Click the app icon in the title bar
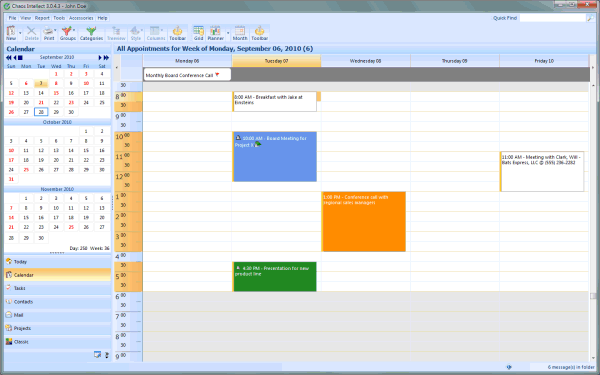Screen dimensions: 600x375 click(6, 6)
